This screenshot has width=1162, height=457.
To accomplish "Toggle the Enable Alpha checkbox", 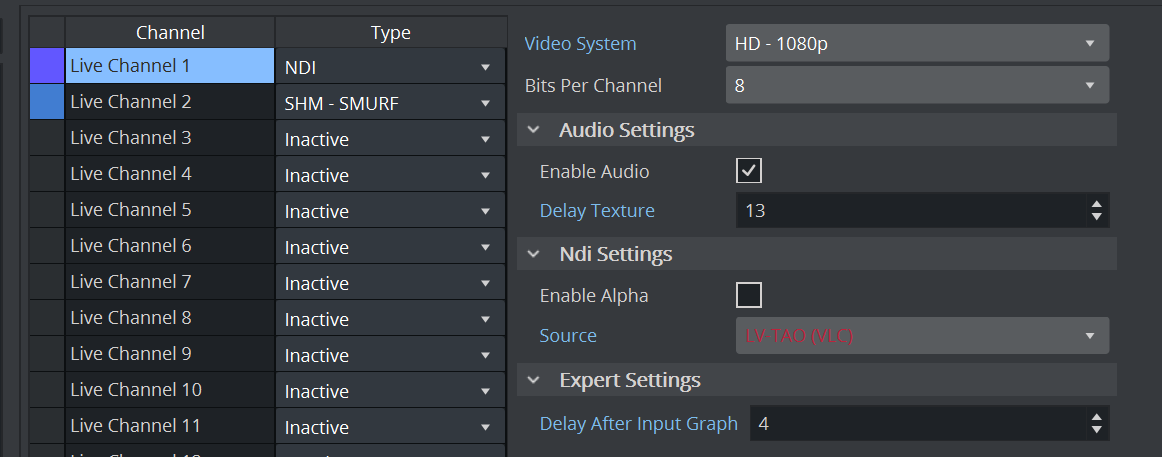I will click(748, 295).
